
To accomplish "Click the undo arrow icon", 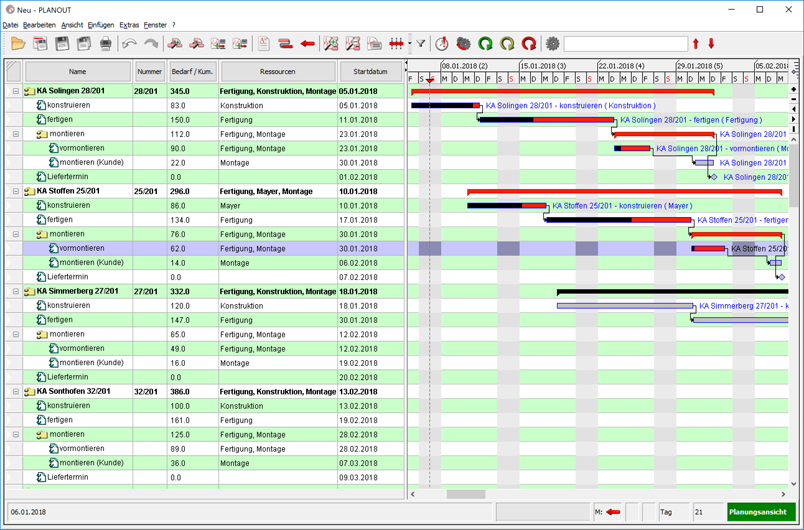I will pyautogui.click(x=129, y=44).
